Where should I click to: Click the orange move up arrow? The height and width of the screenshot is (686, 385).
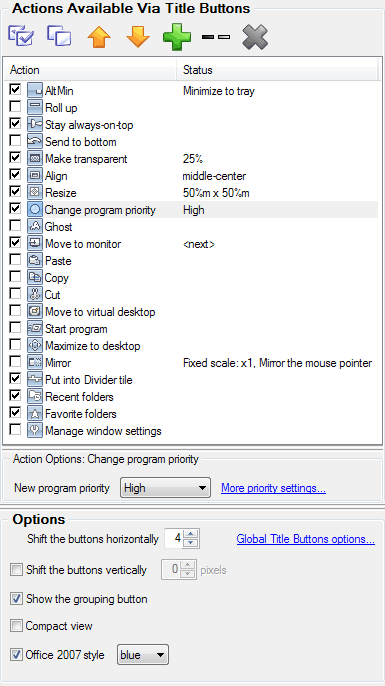tap(99, 37)
